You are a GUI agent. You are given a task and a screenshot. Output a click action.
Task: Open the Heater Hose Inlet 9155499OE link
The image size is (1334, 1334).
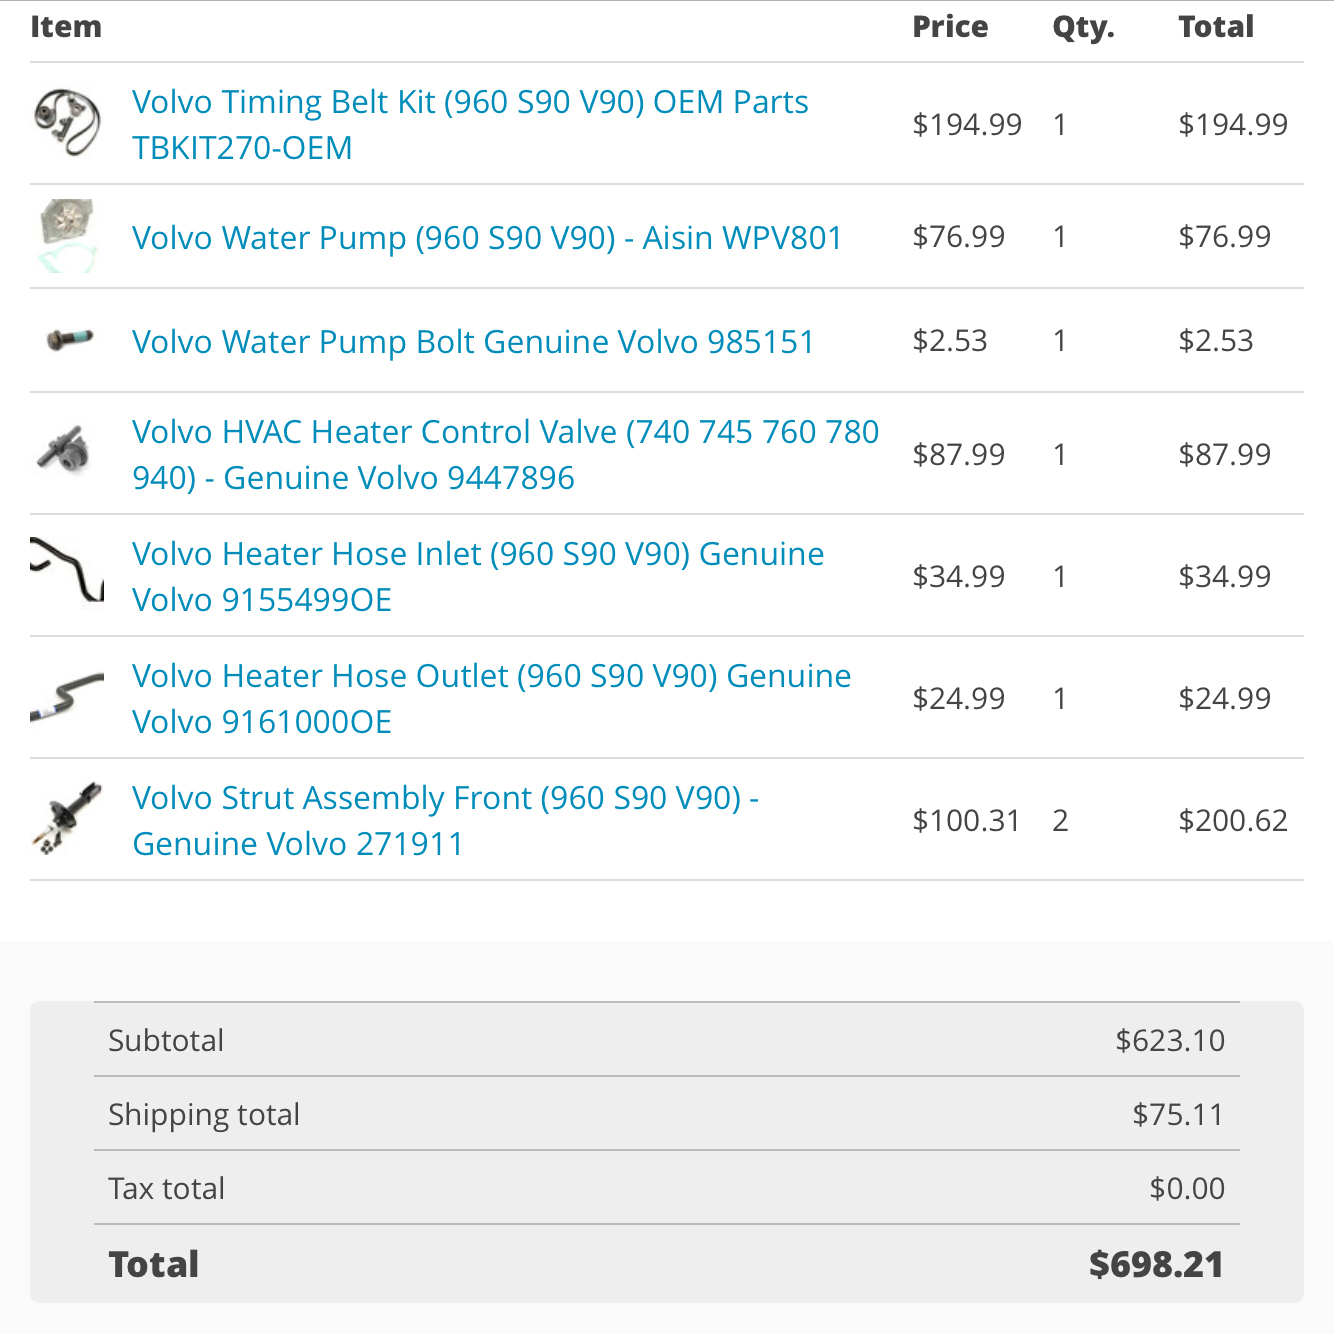click(x=478, y=576)
